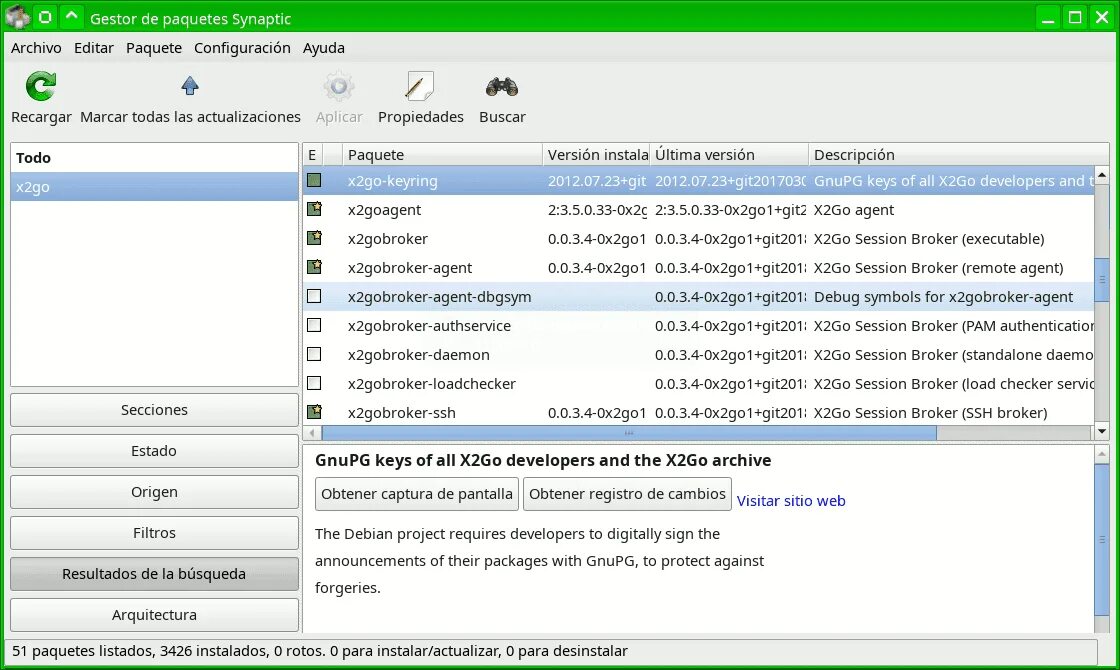
Task: Toggle status box of x2gobroker
Action: click(x=314, y=238)
